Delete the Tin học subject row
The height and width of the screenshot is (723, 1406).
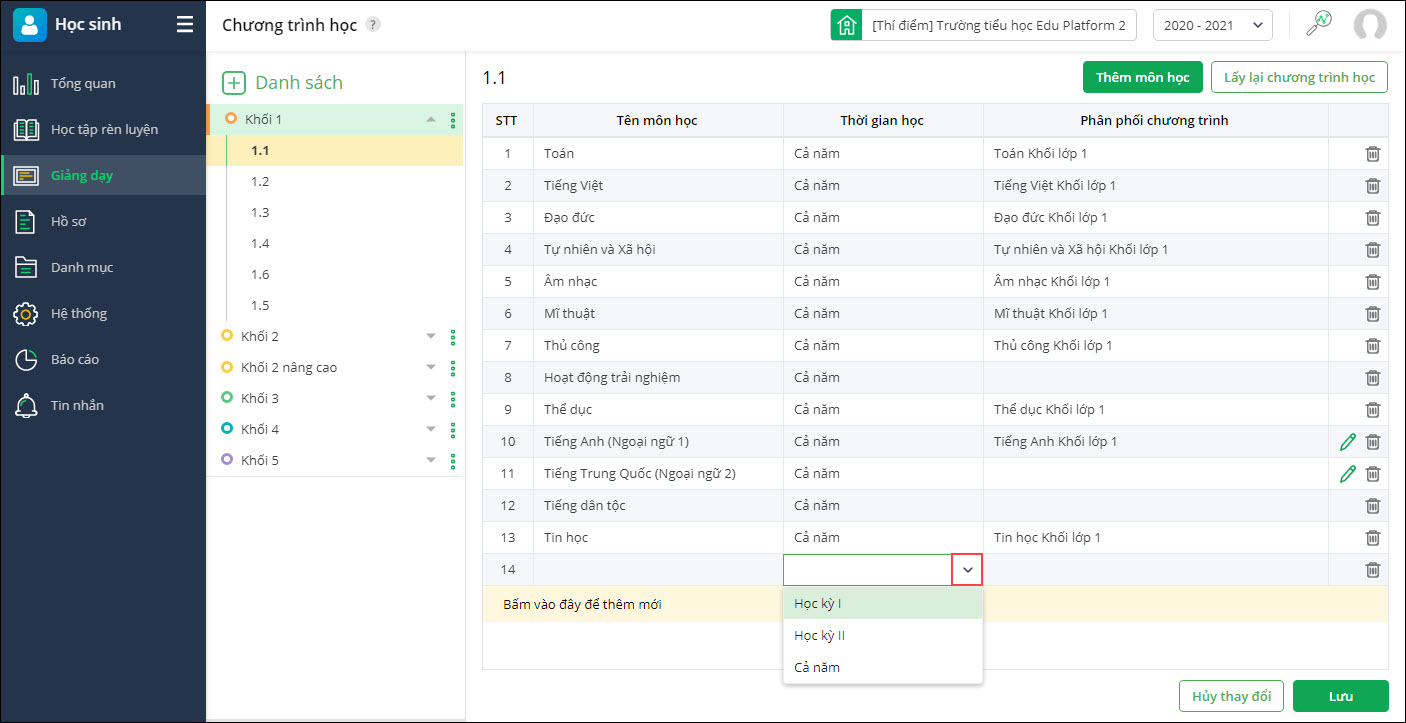(1372, 538)
